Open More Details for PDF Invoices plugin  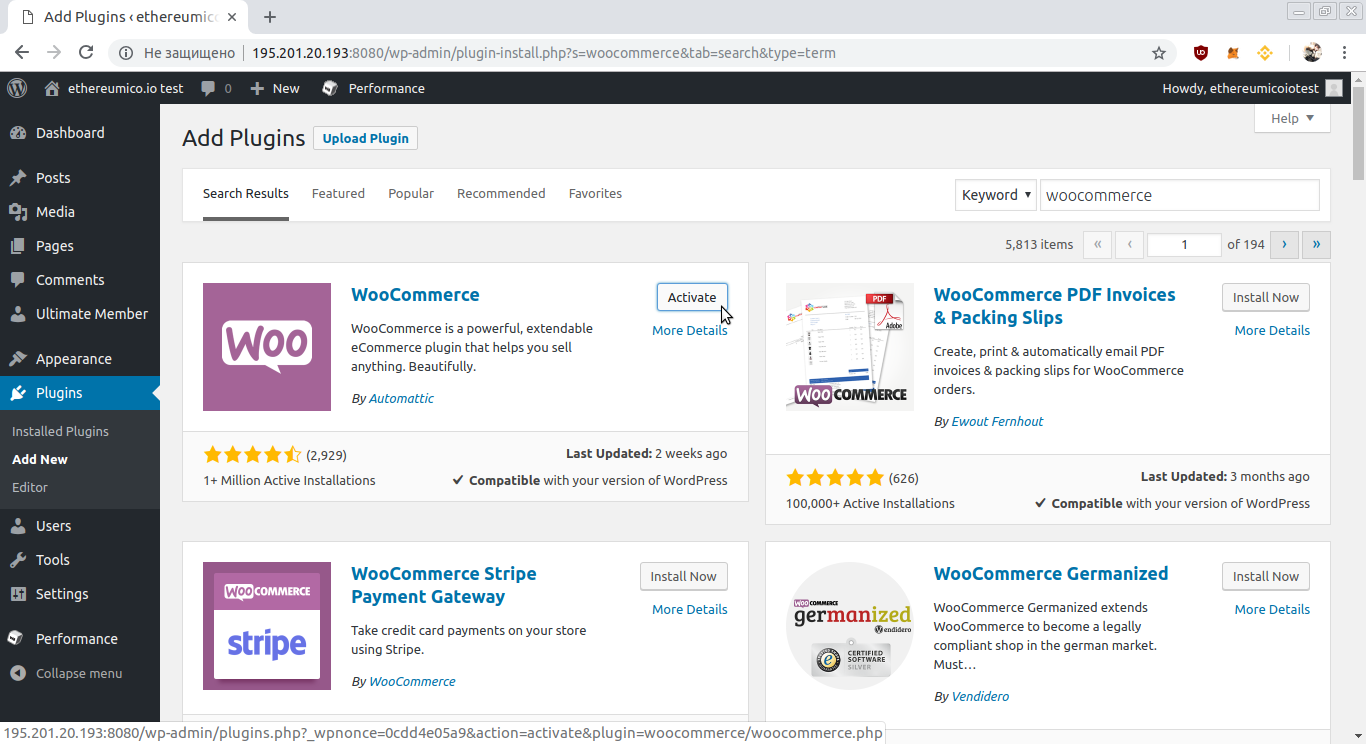[x=1272, y=331]
